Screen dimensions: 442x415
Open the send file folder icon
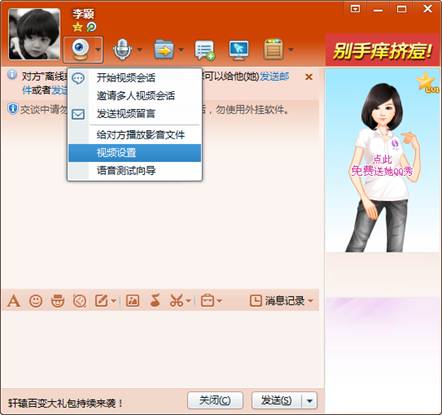(164, 50)
